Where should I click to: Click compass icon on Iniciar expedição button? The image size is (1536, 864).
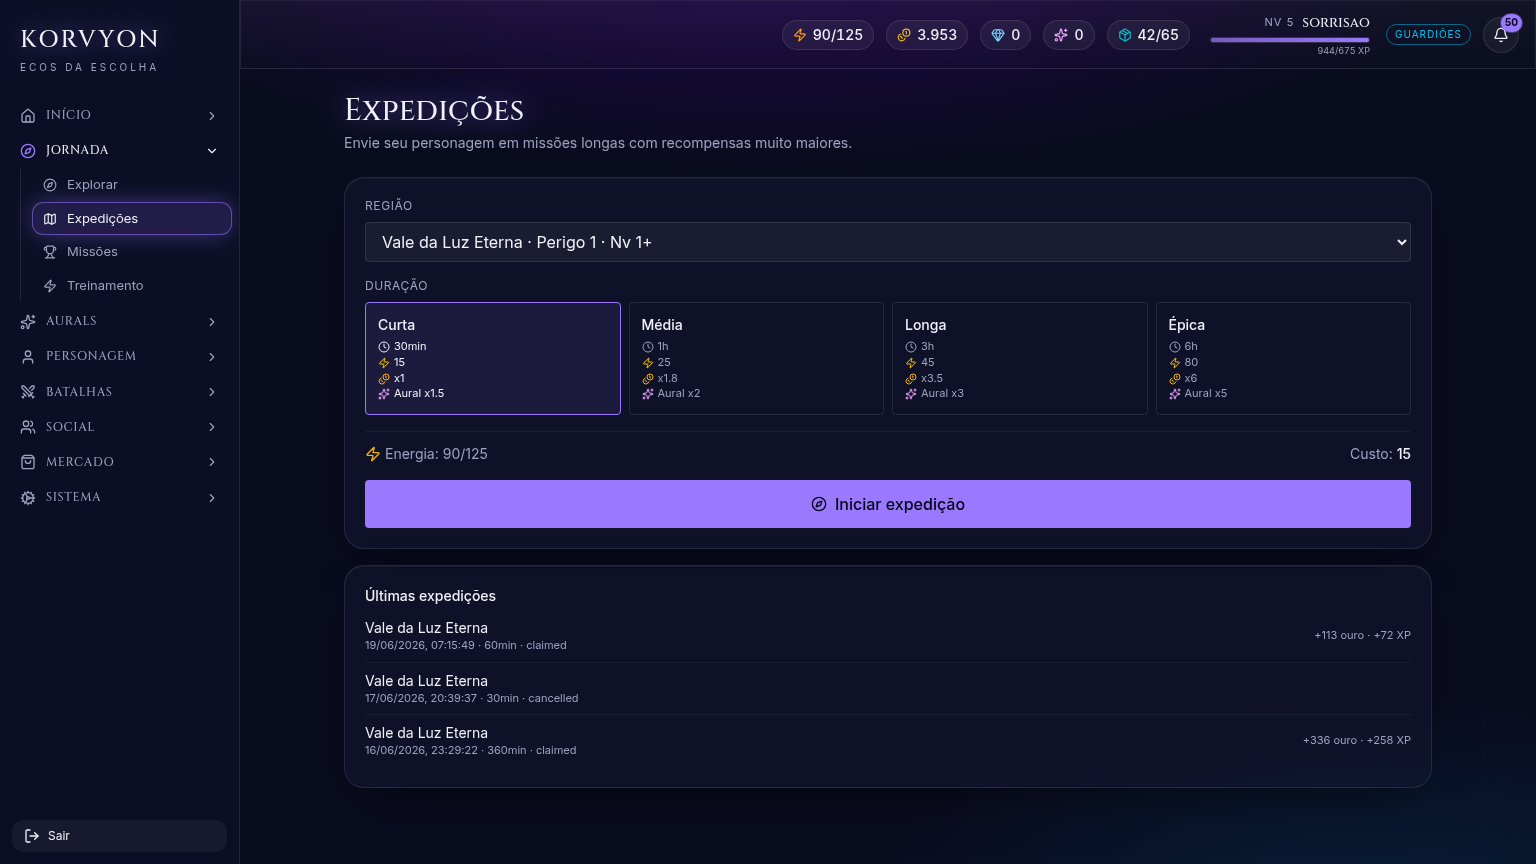(819, 504)
